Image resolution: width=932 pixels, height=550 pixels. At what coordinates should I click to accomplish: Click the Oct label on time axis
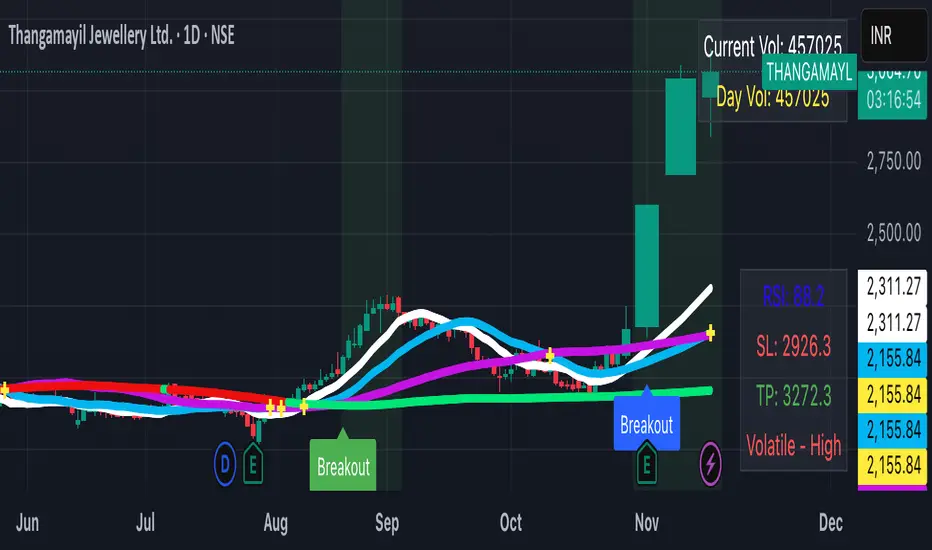[511, 523]
